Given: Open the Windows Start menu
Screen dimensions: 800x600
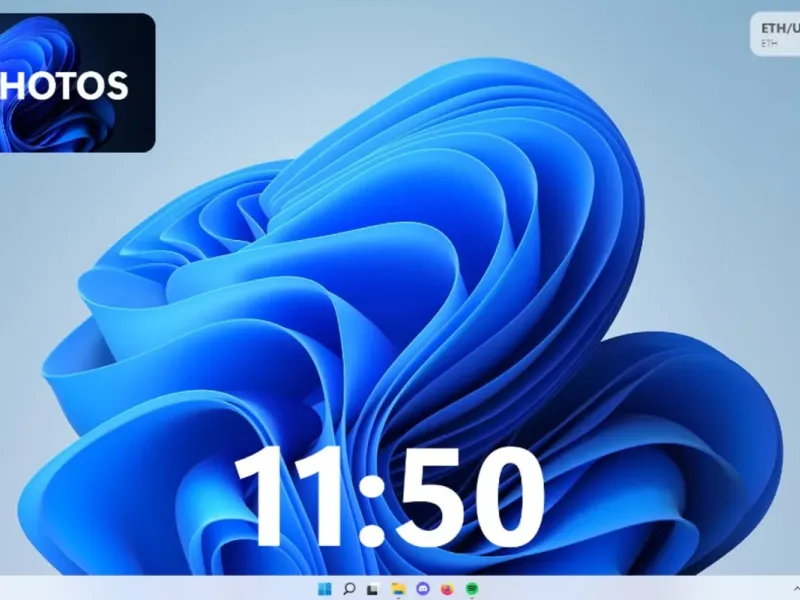Looking at the screenshot, I should coord(324,589).
